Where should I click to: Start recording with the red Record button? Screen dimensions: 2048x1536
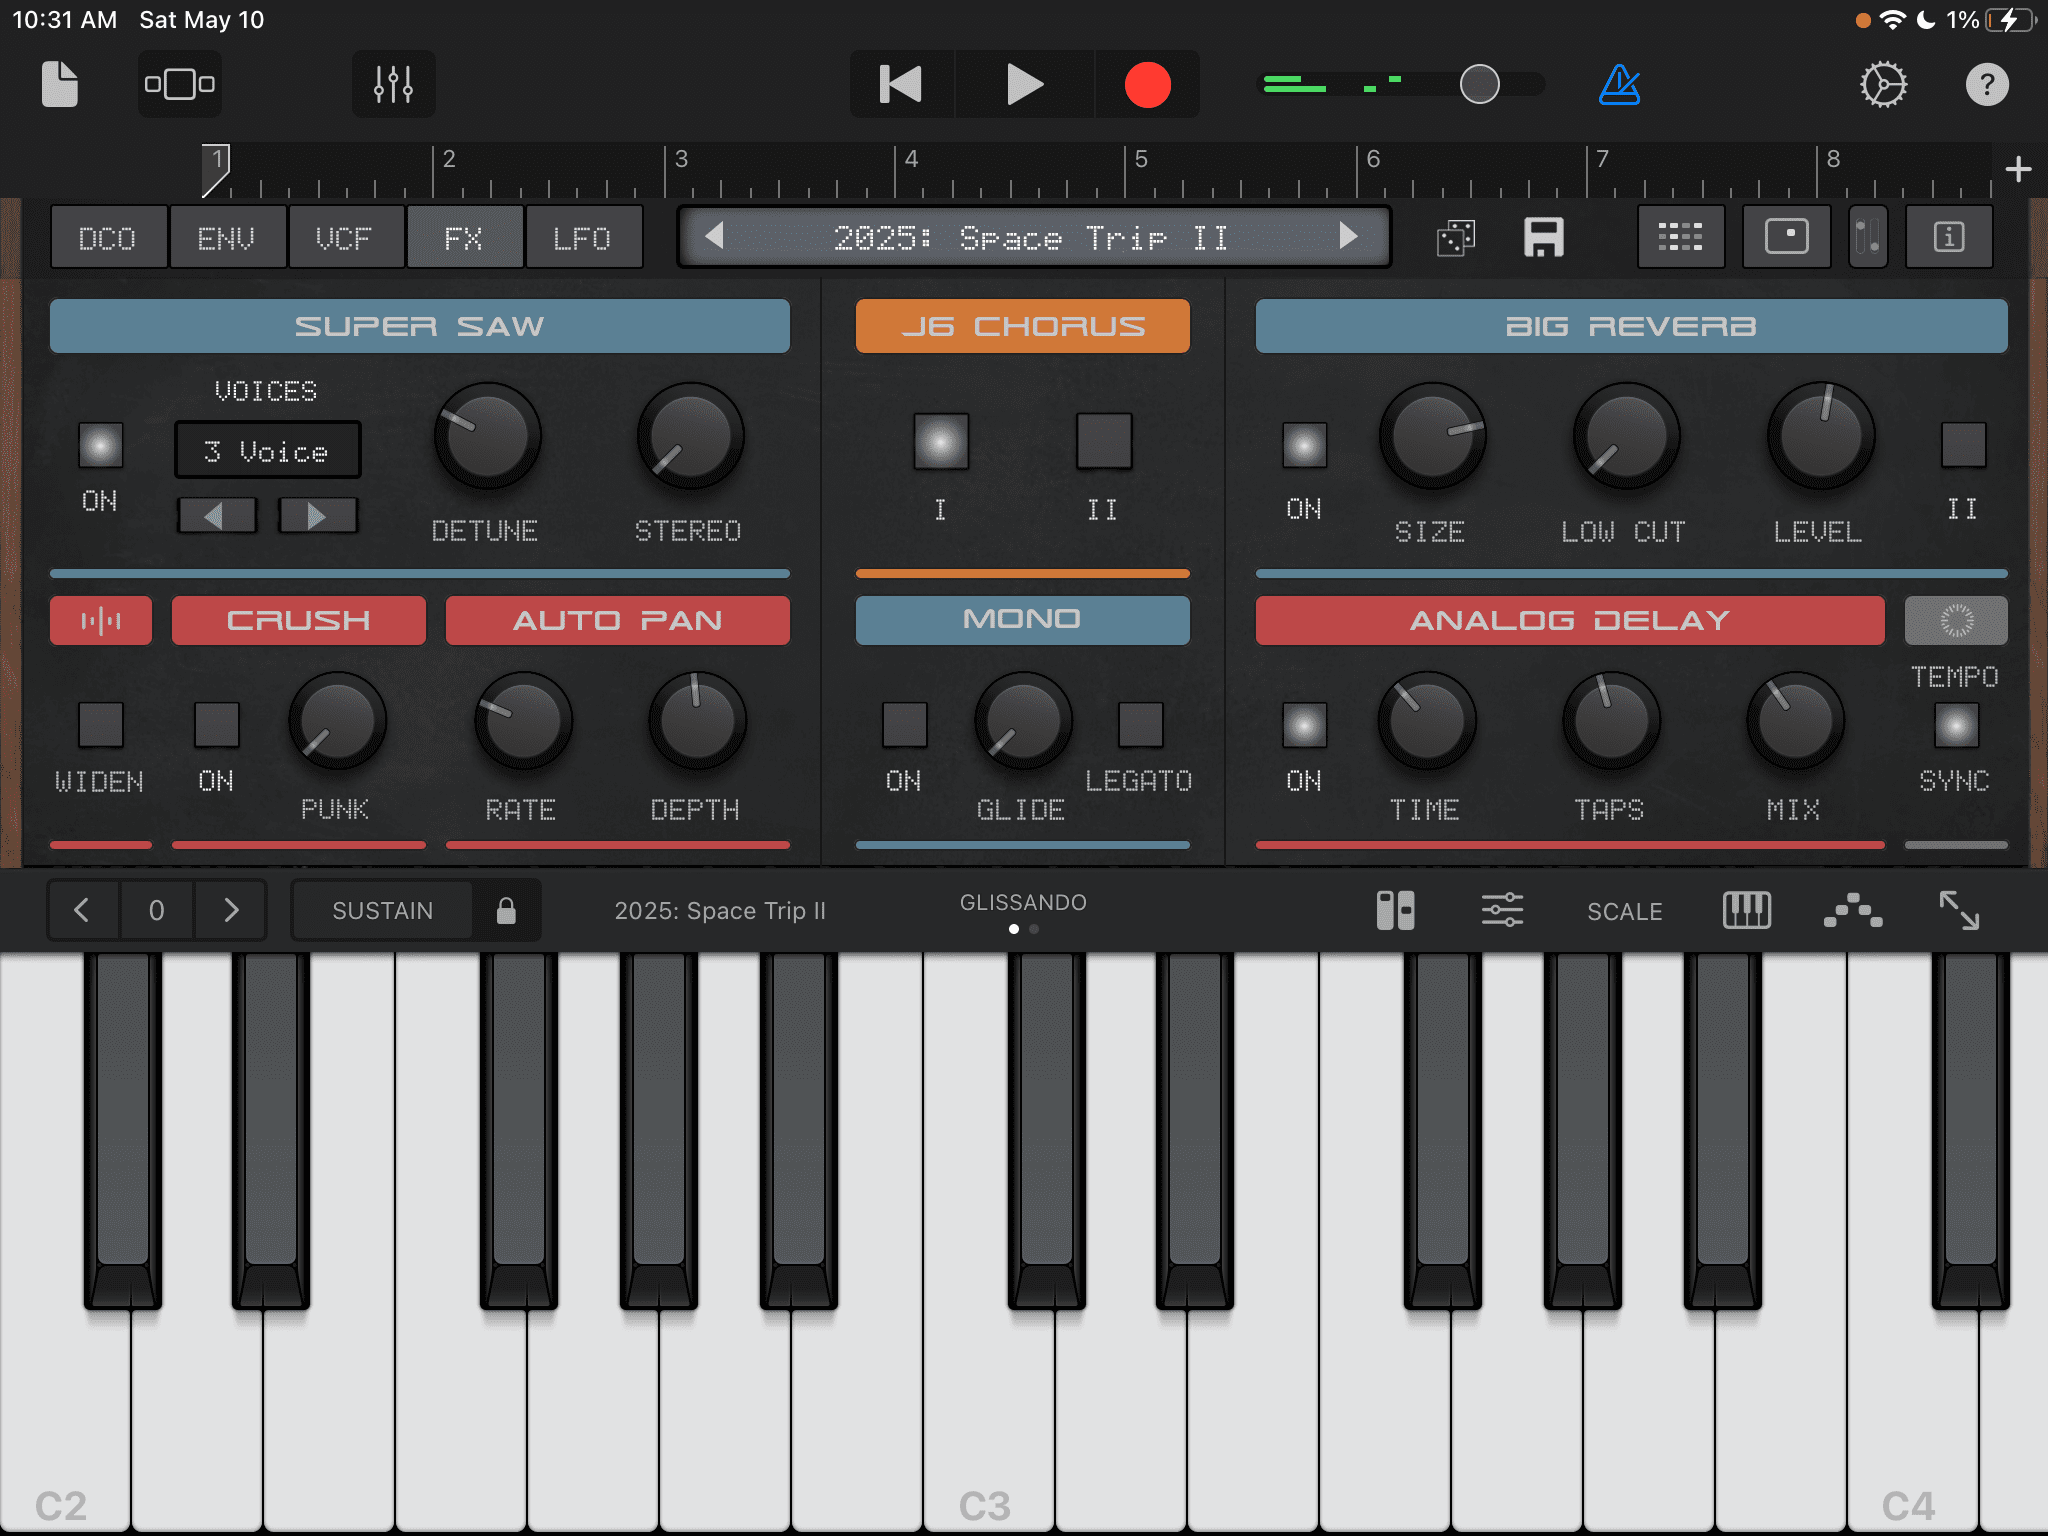point(1147,84)
